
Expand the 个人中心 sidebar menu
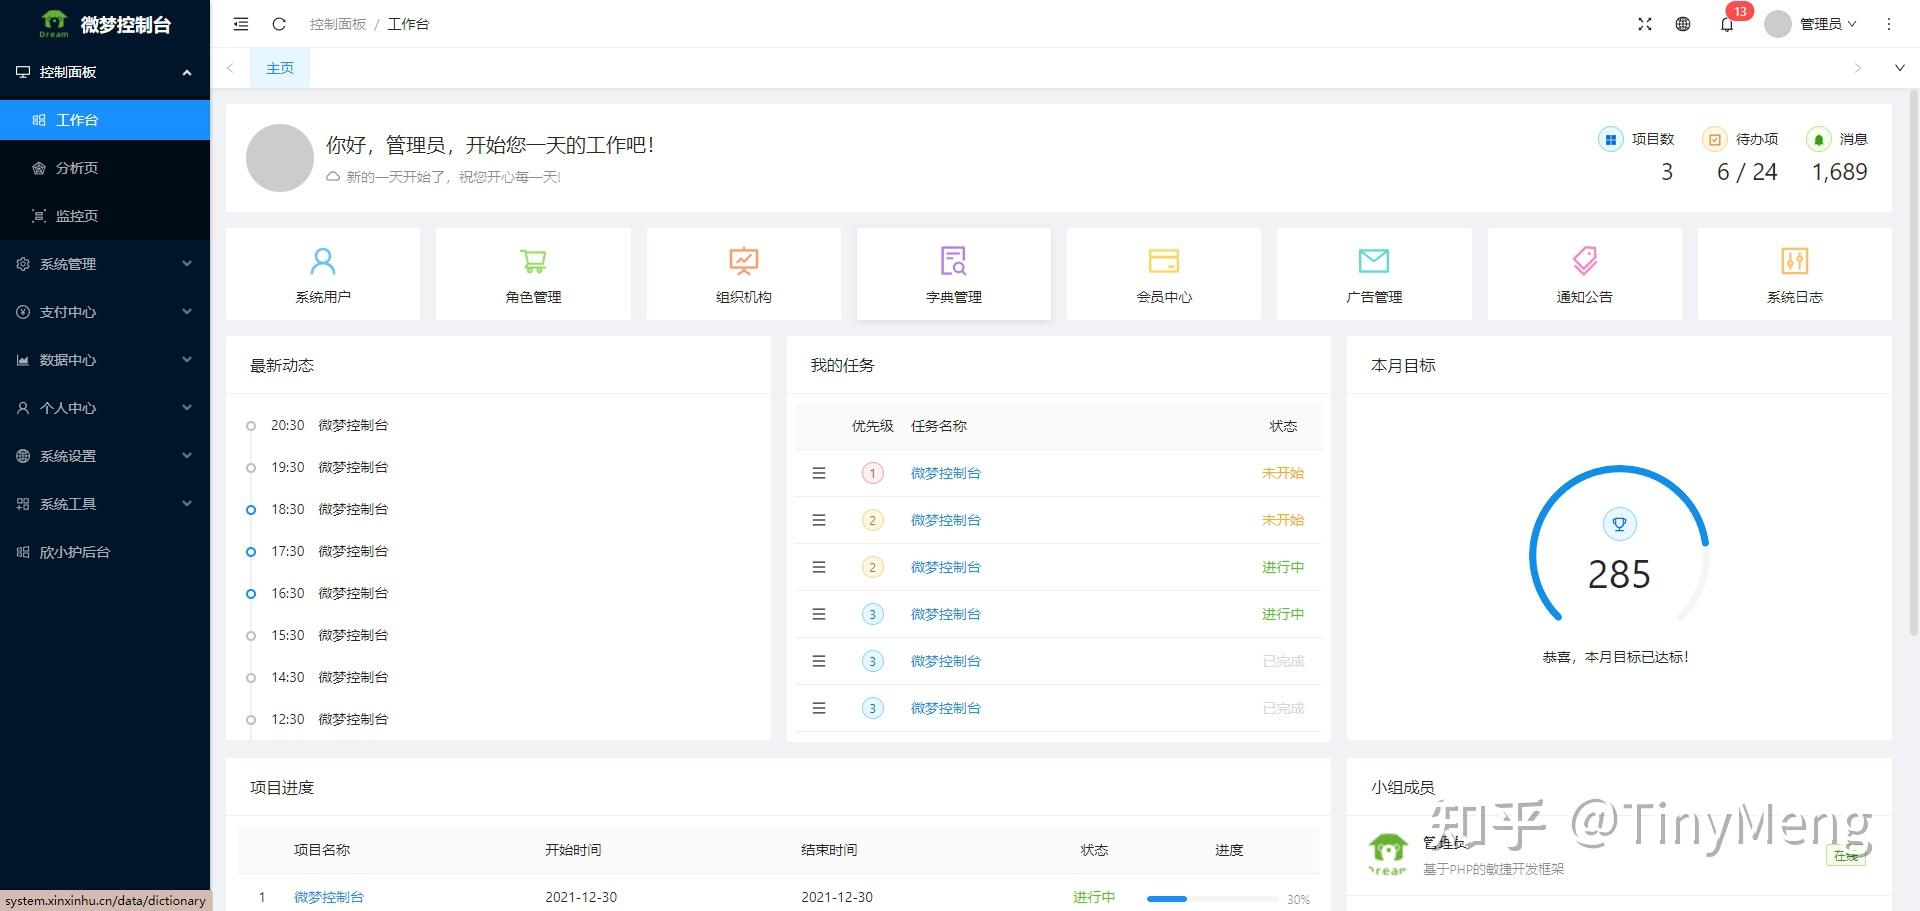[x=105, y=408]
